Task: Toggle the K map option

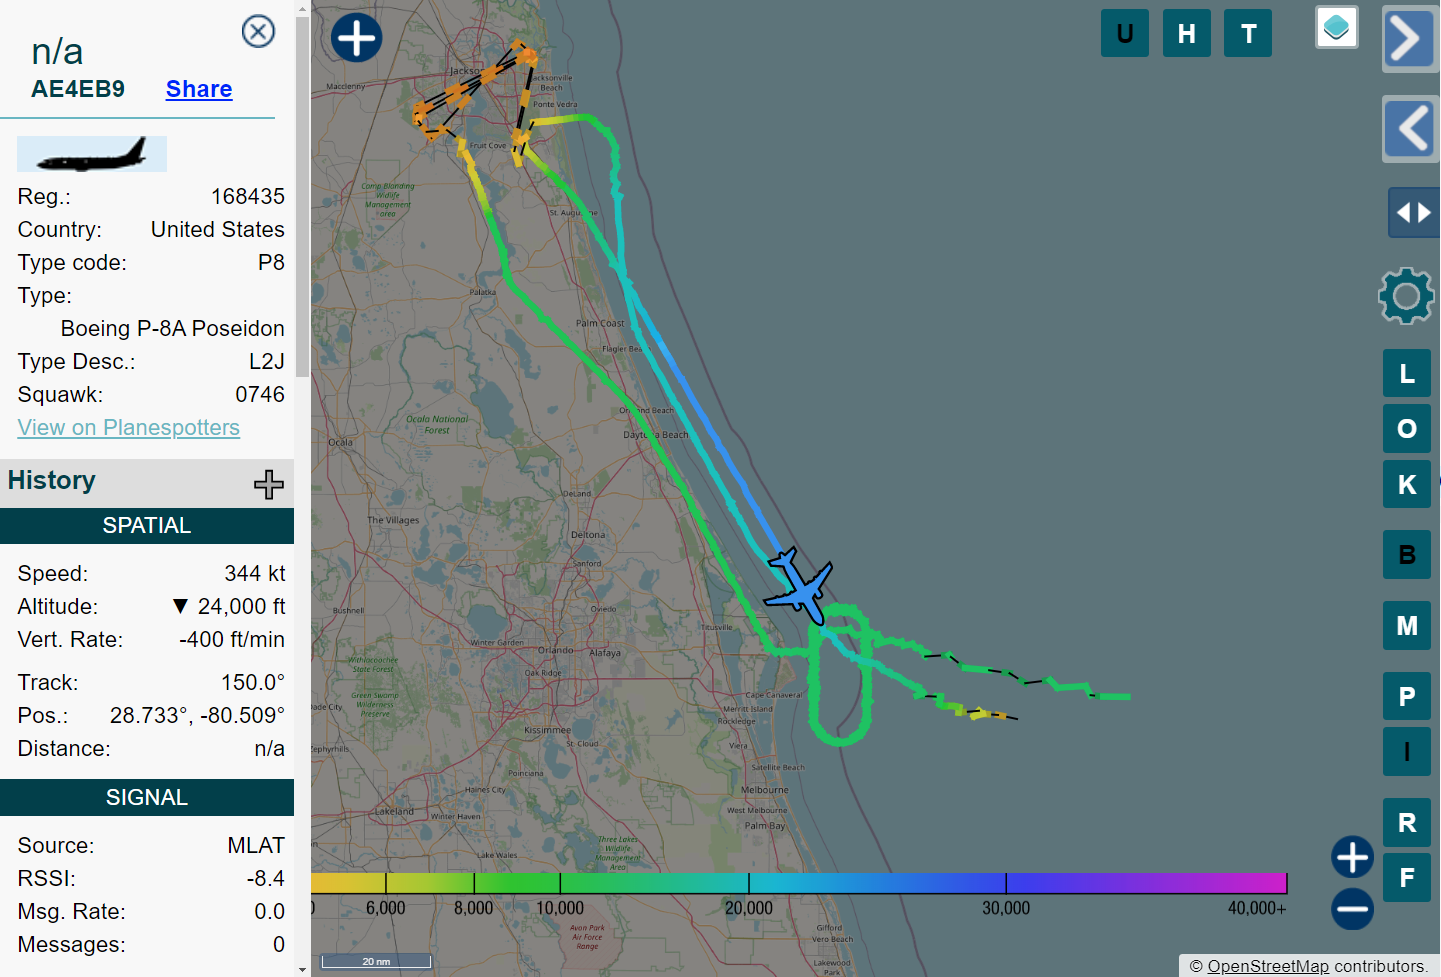Action: point(1407,484)
